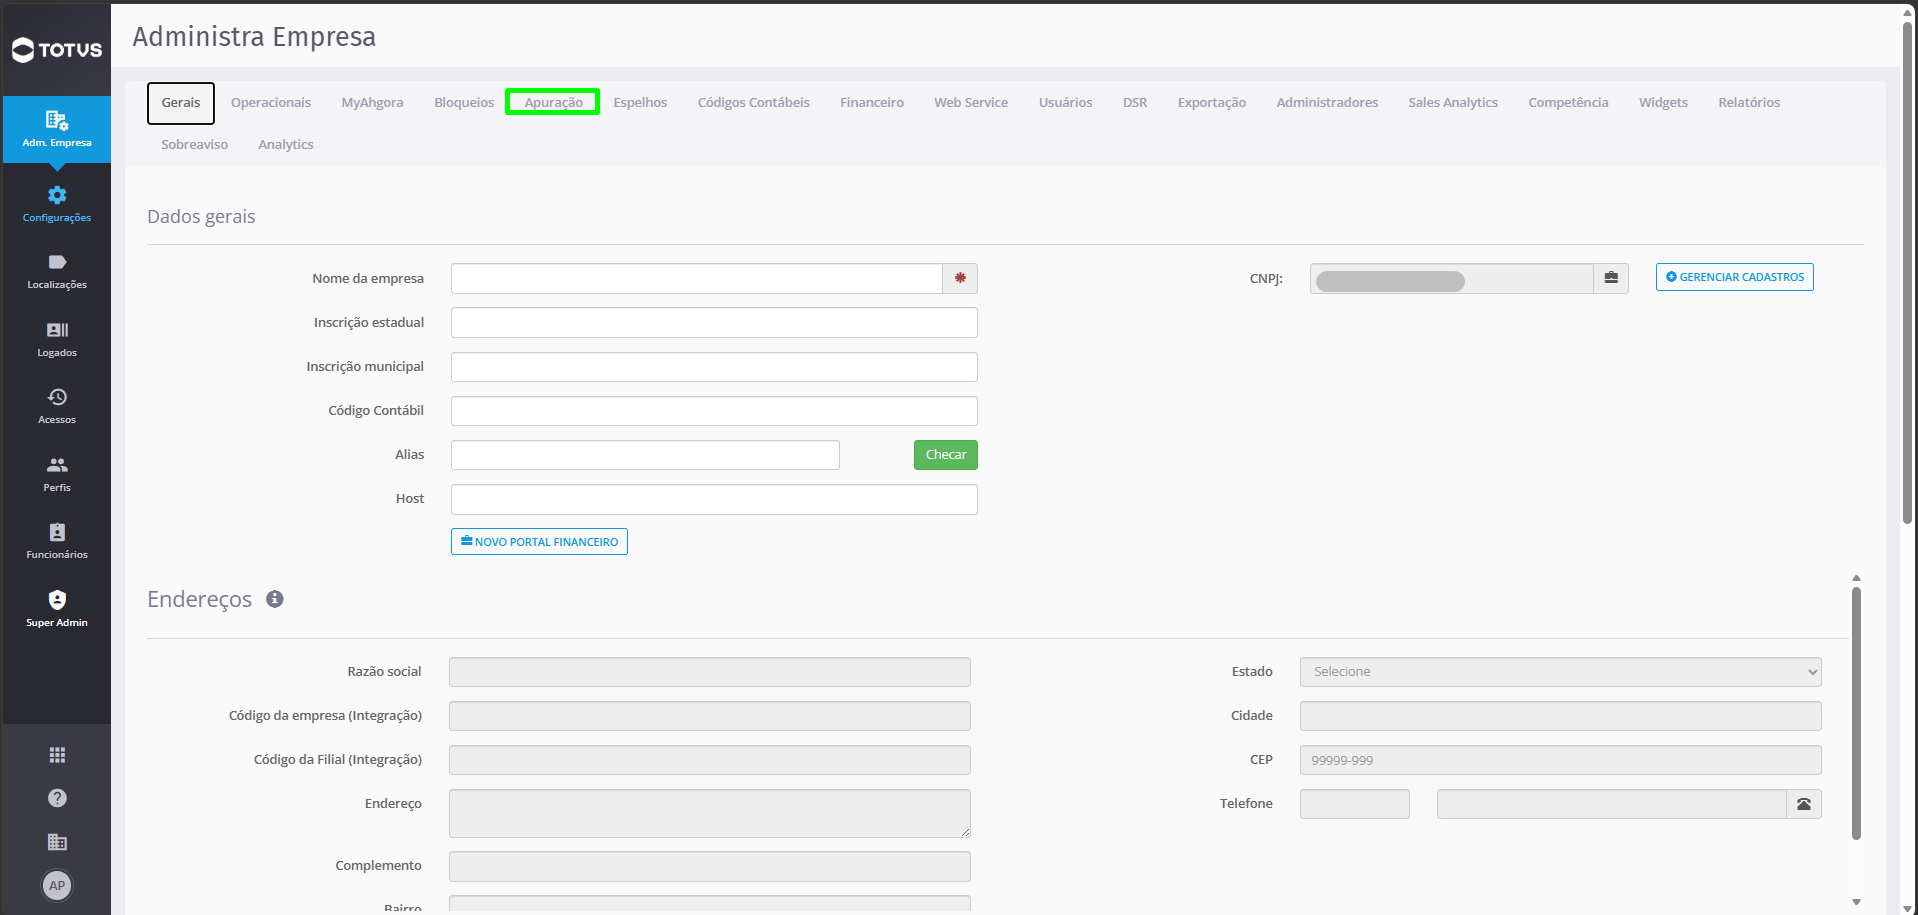Image resolution: width=1918 pixels, height=915 pixels.
Task: Click the Endereços scrollbar down arrow
Action: pyautogui.click(x=1856, y=902)
